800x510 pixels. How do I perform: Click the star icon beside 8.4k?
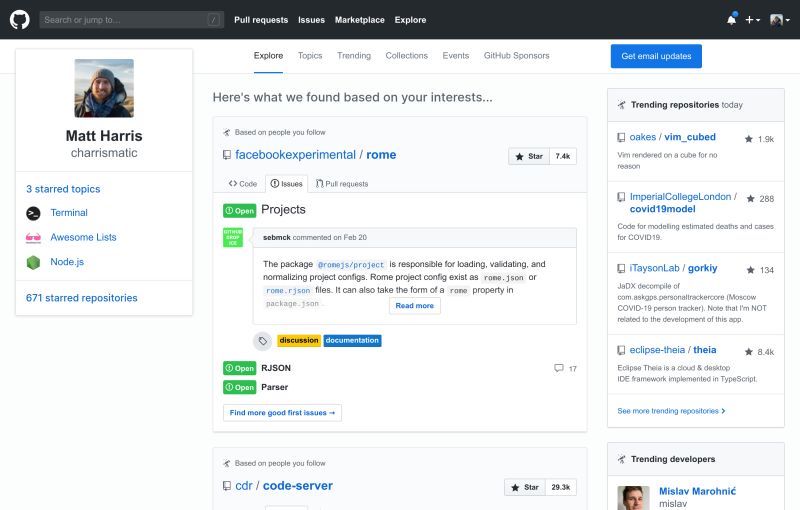coord(748,352)
